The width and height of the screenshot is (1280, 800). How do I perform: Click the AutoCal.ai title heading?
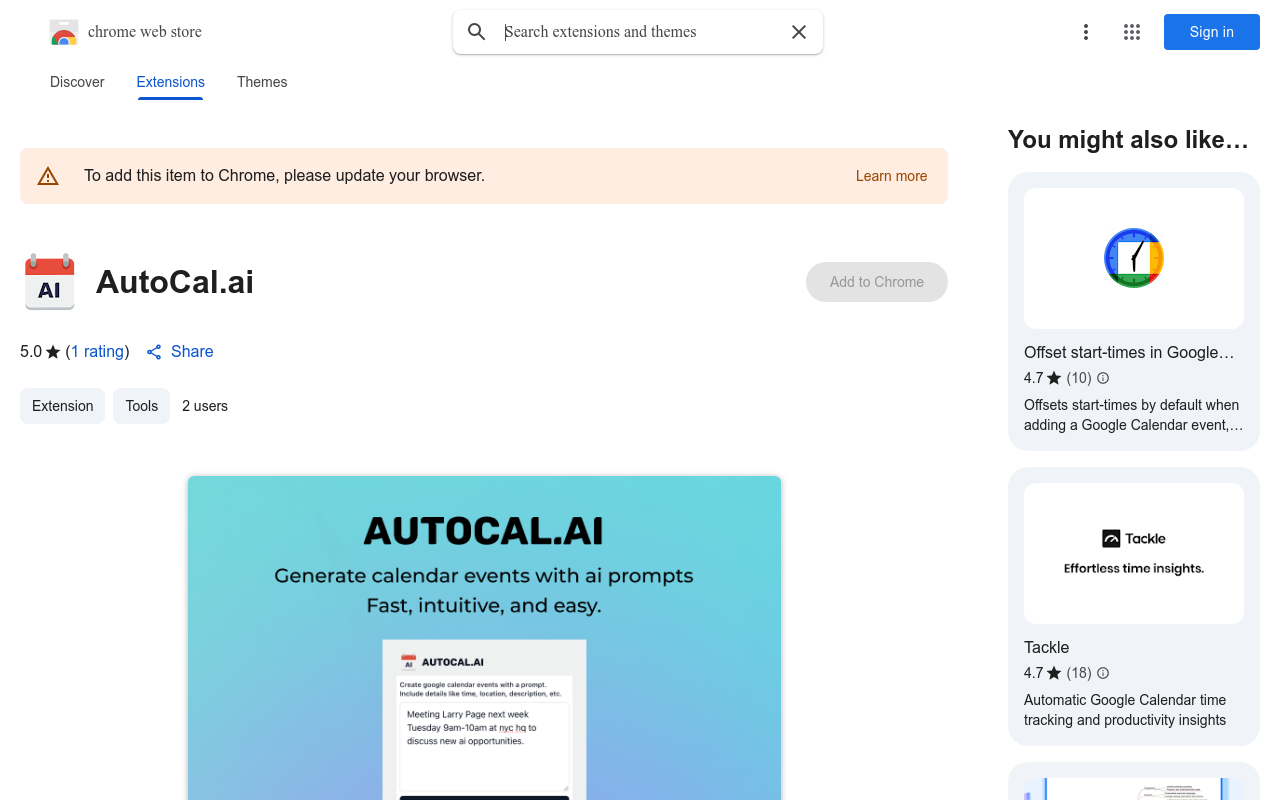(175, 282)
